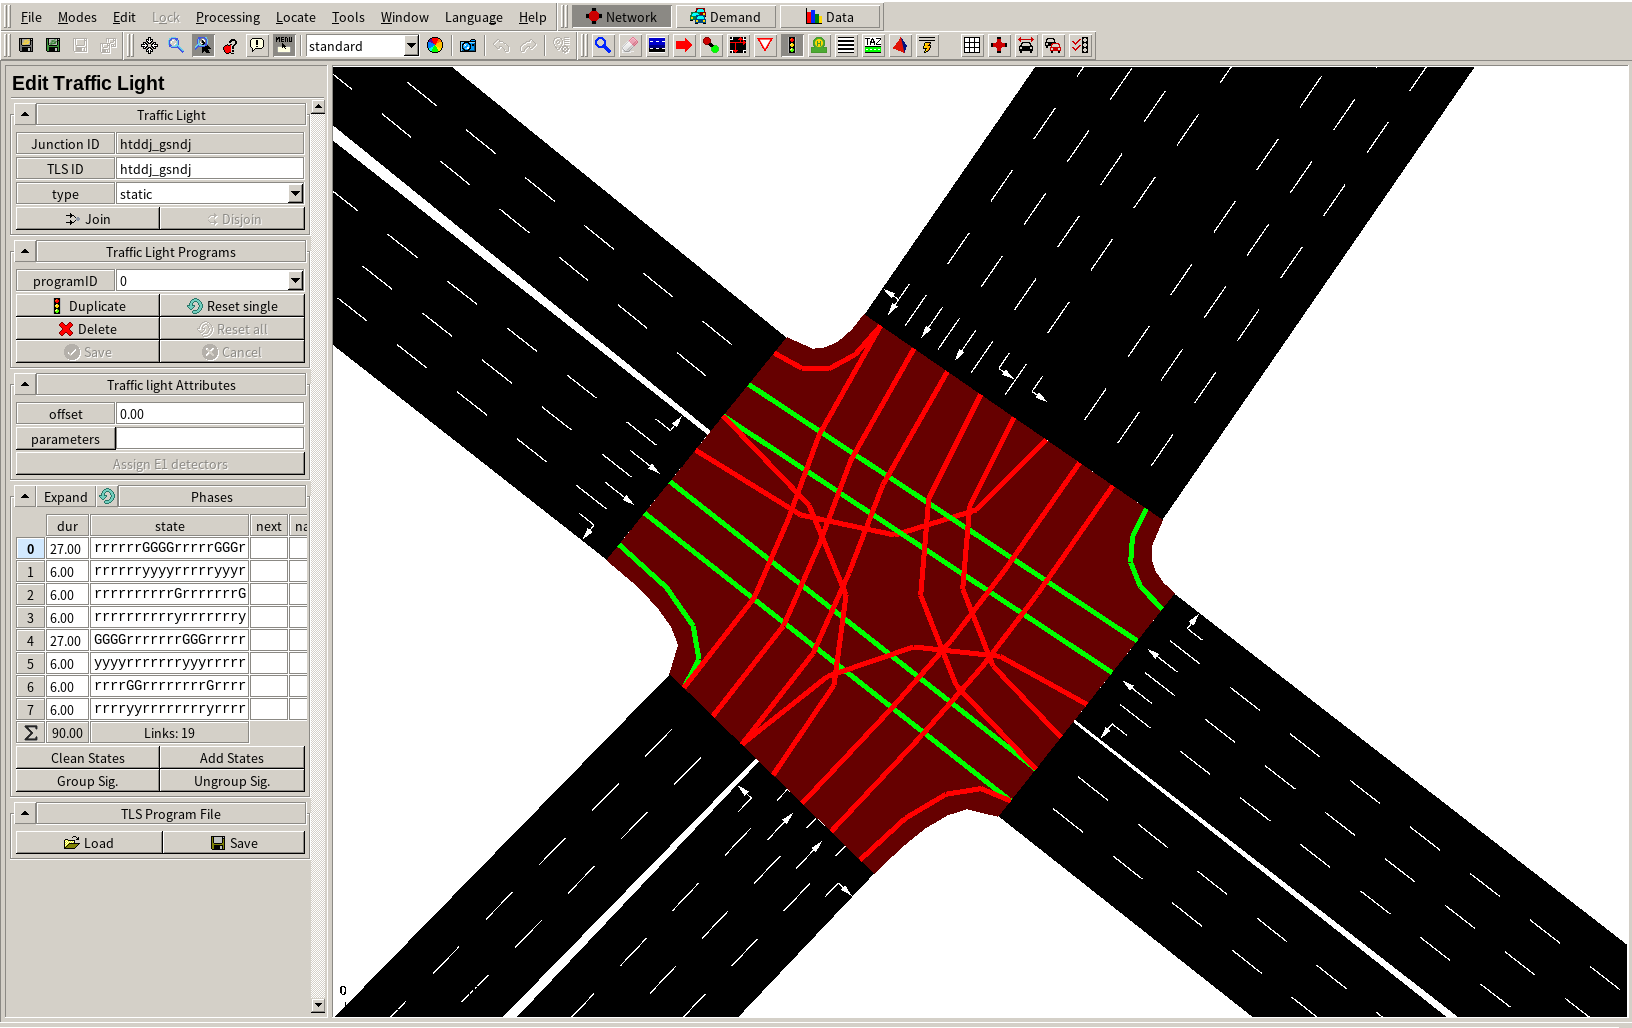
Task: Collapse the Traffic Light Programs section
Action: tap(25, 252)
